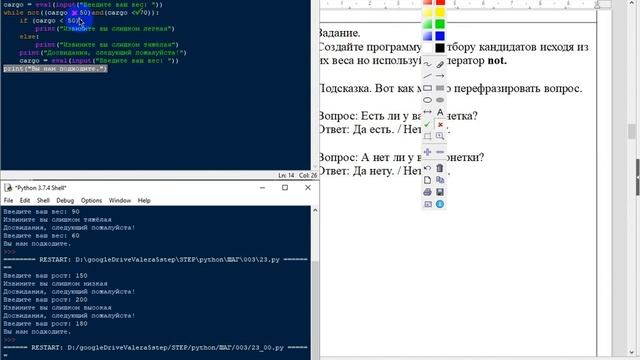640x360 pixels.
Task: Activate the magnifier zoom tool
Action: coord(440,136)
